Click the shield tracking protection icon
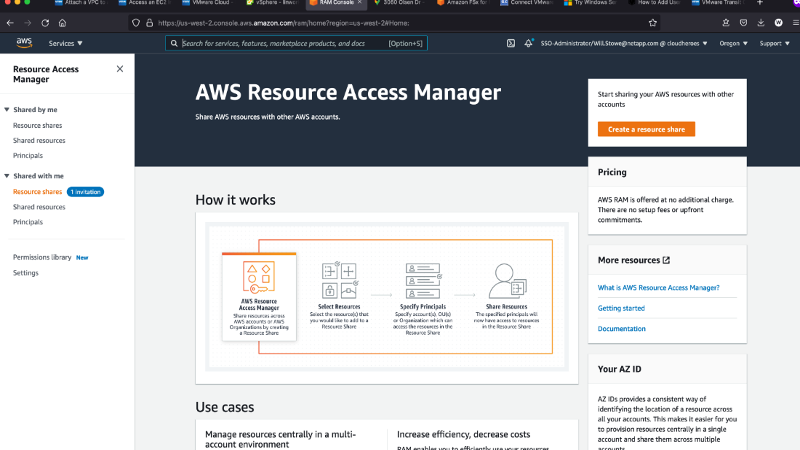 point(136,23)
